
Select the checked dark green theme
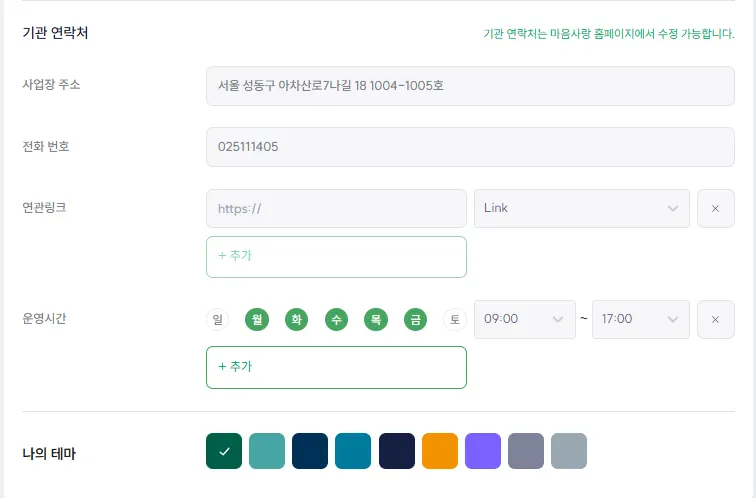pyautogui.click(x=224, y=451)
